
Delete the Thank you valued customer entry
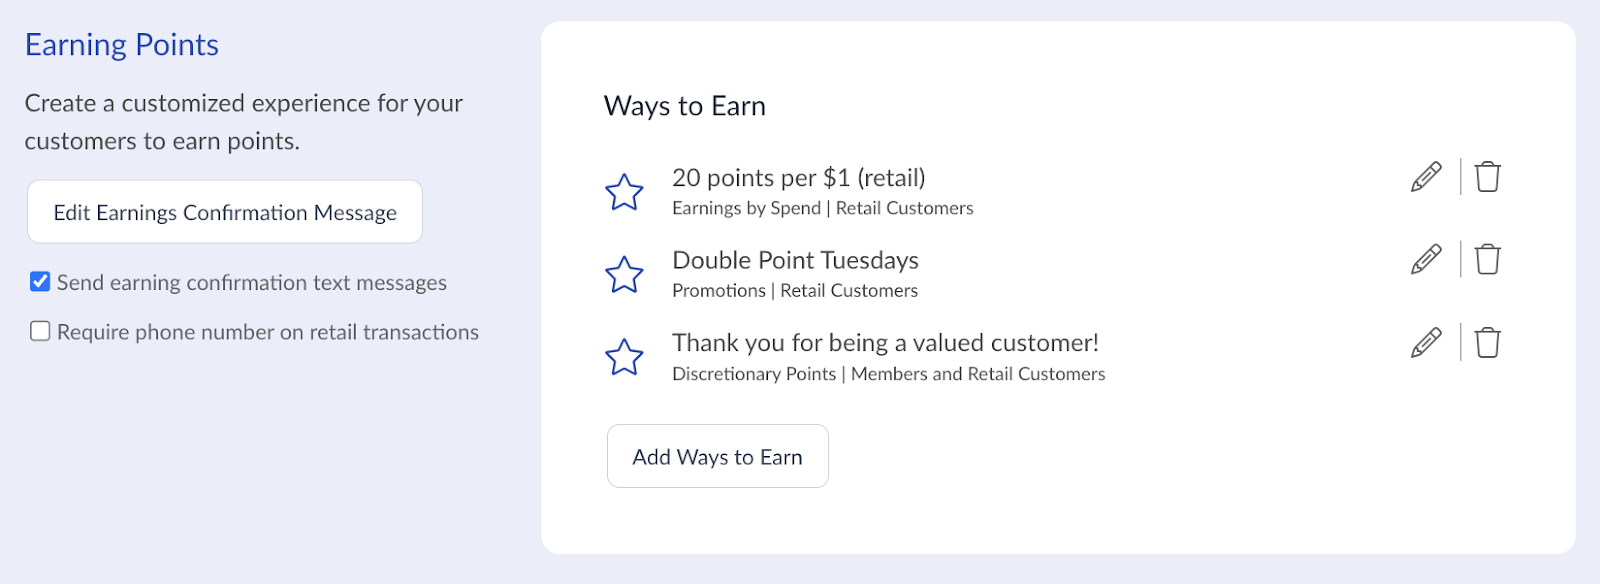1488,343
